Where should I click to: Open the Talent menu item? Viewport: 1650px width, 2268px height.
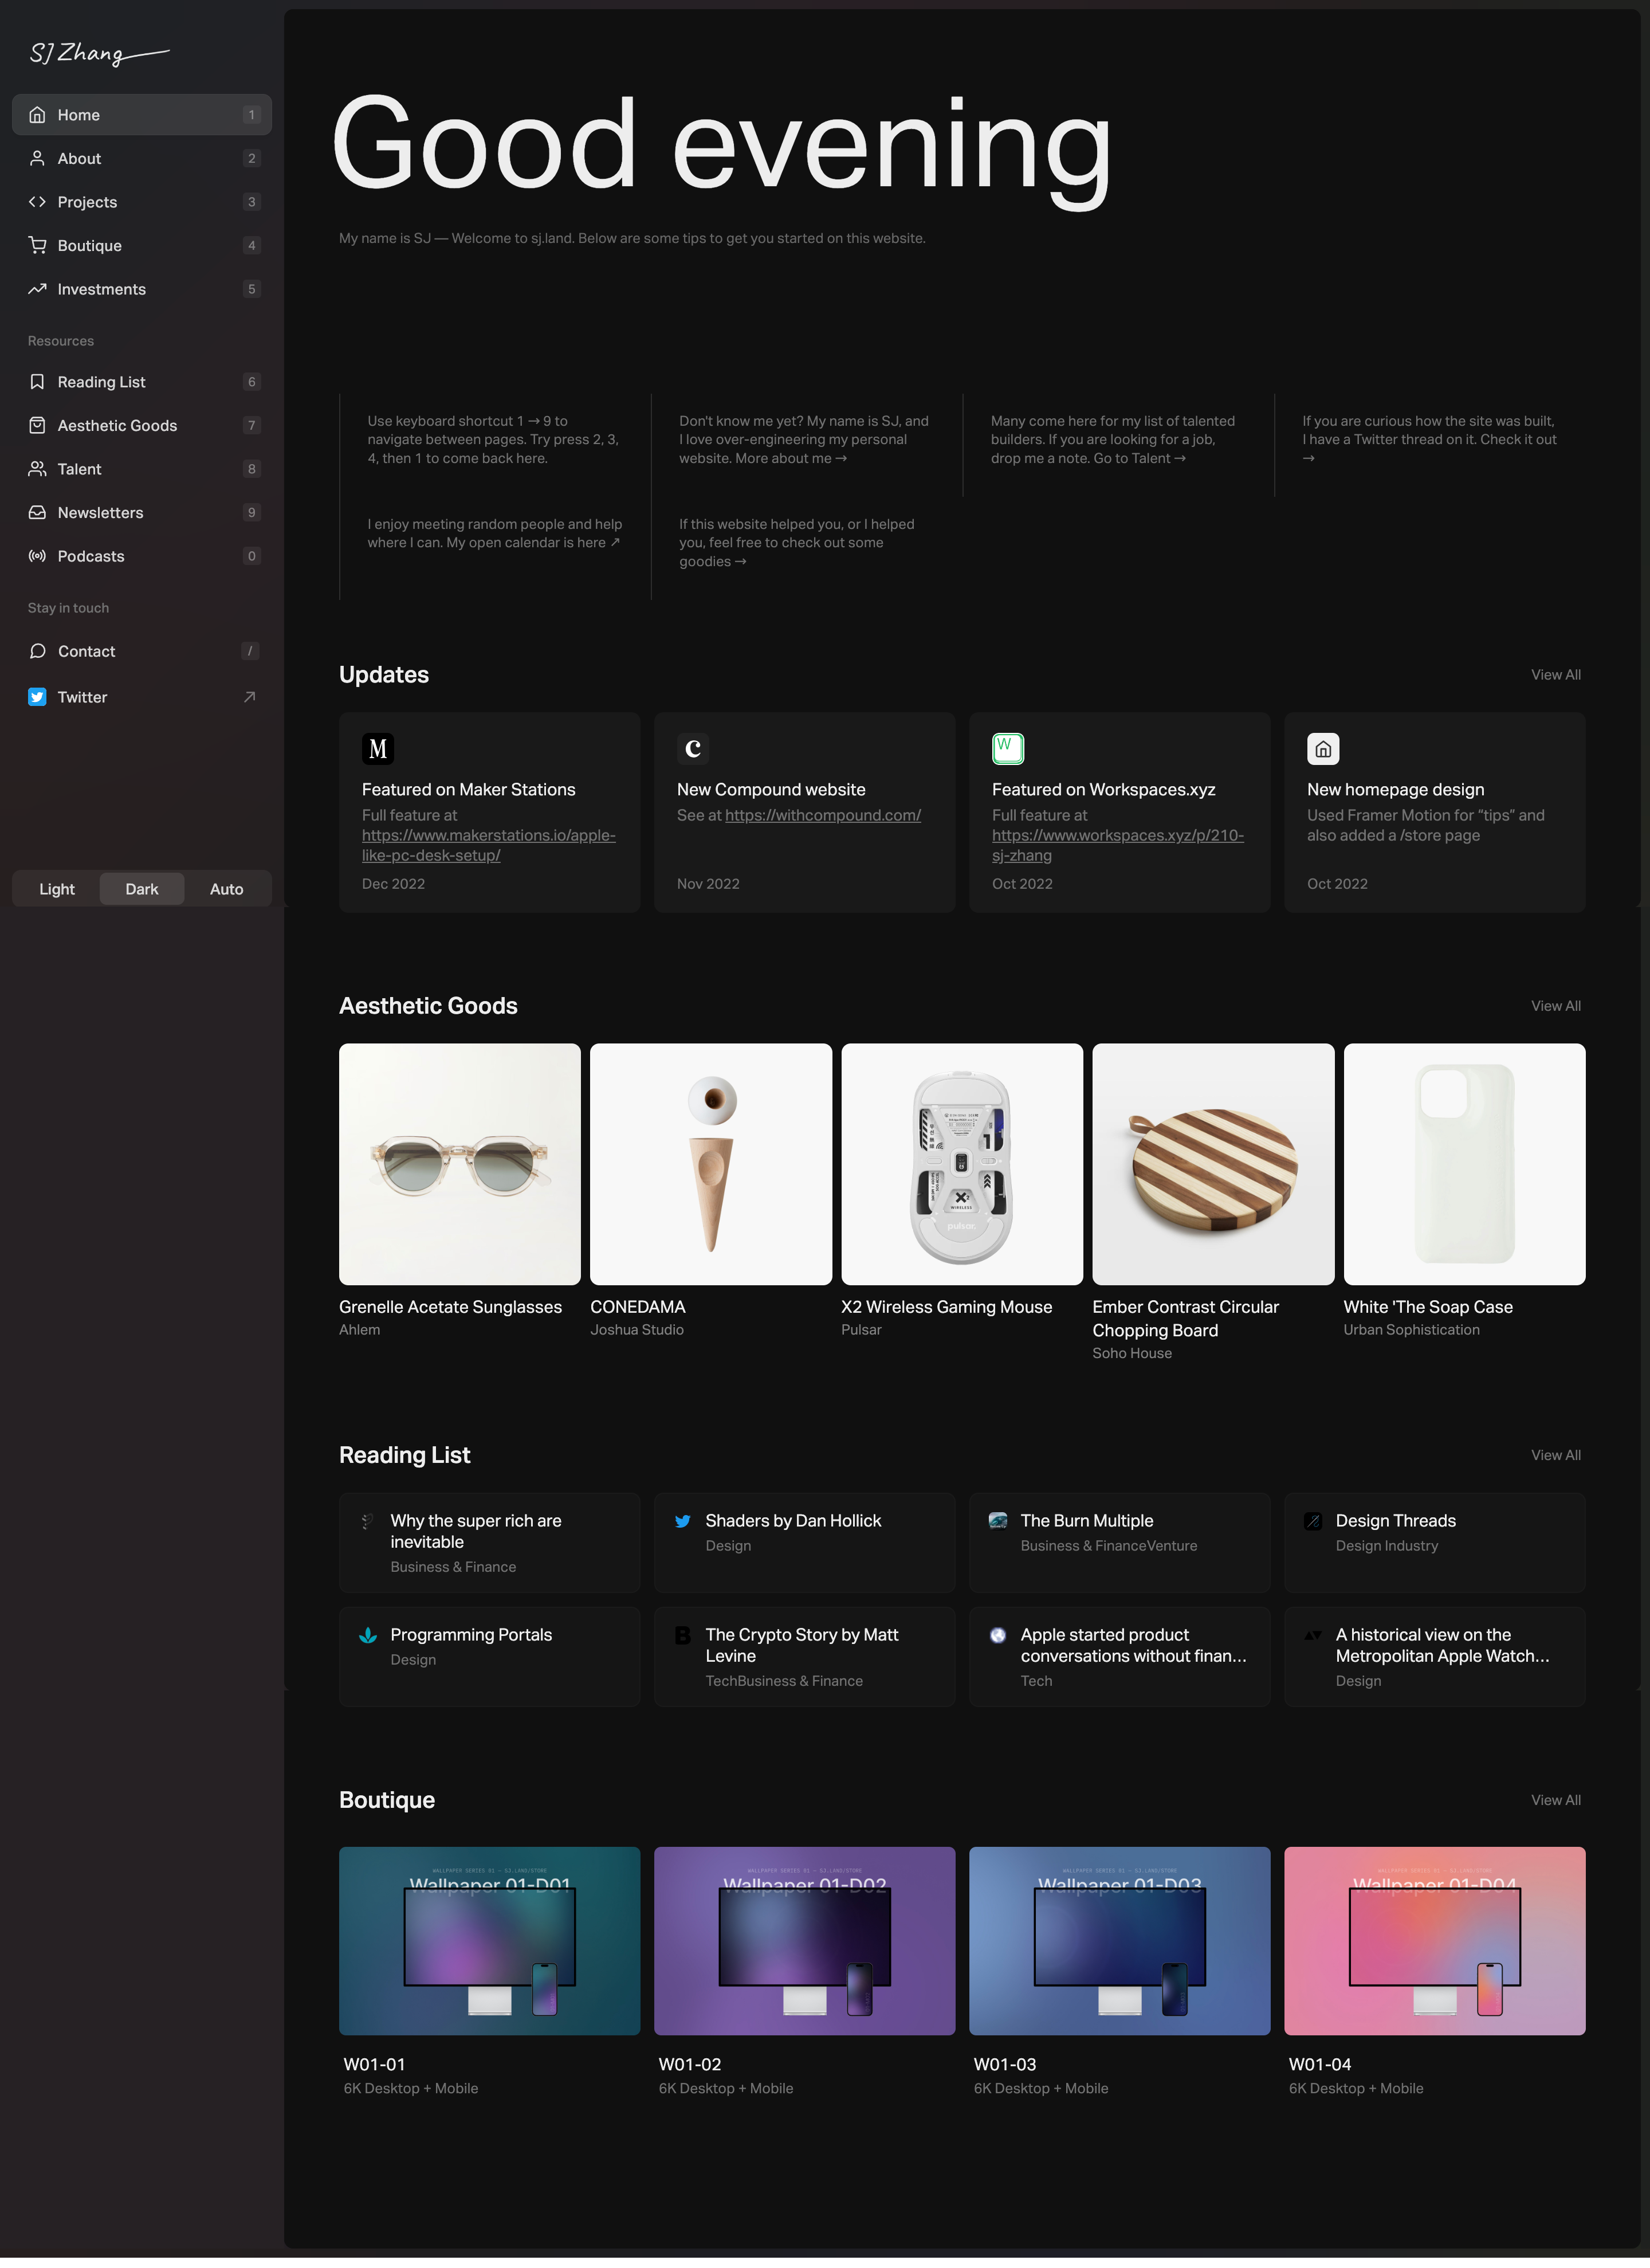pos(142,469)
